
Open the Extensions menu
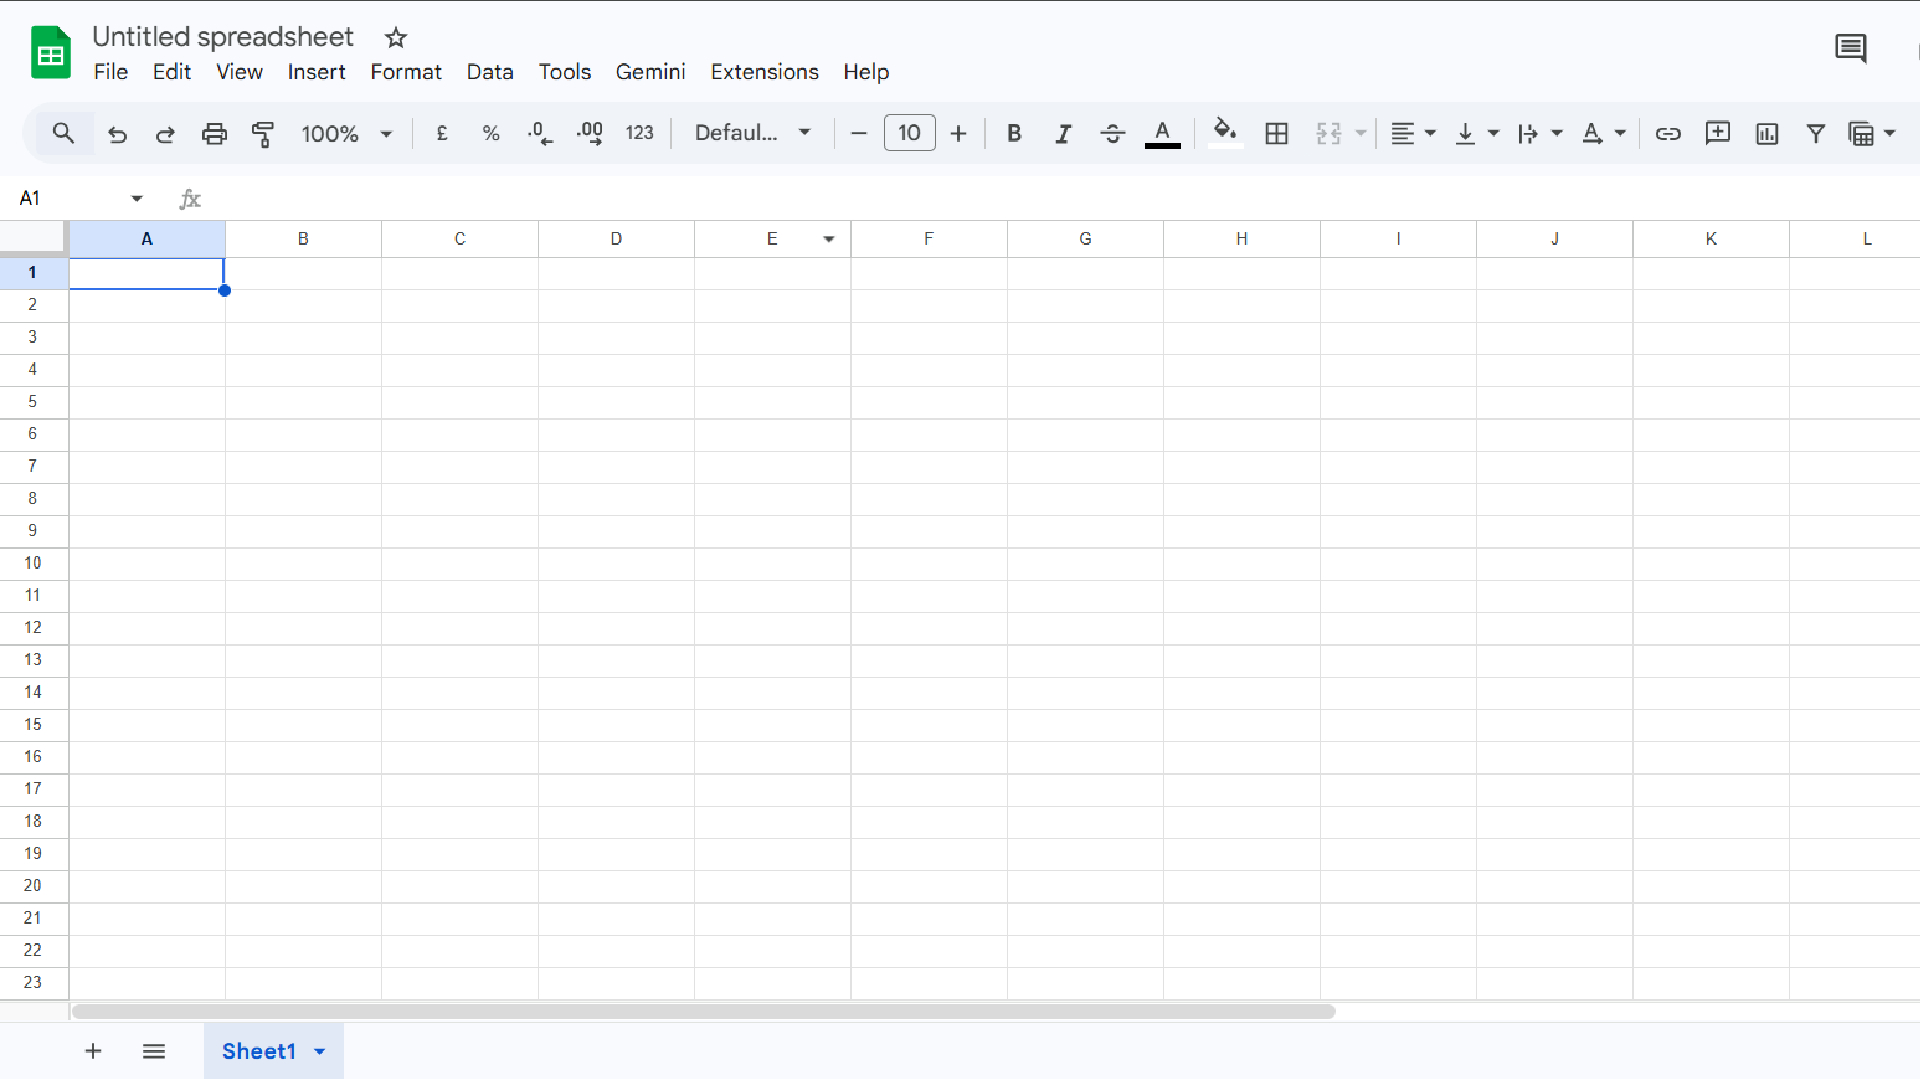(764, 71)
